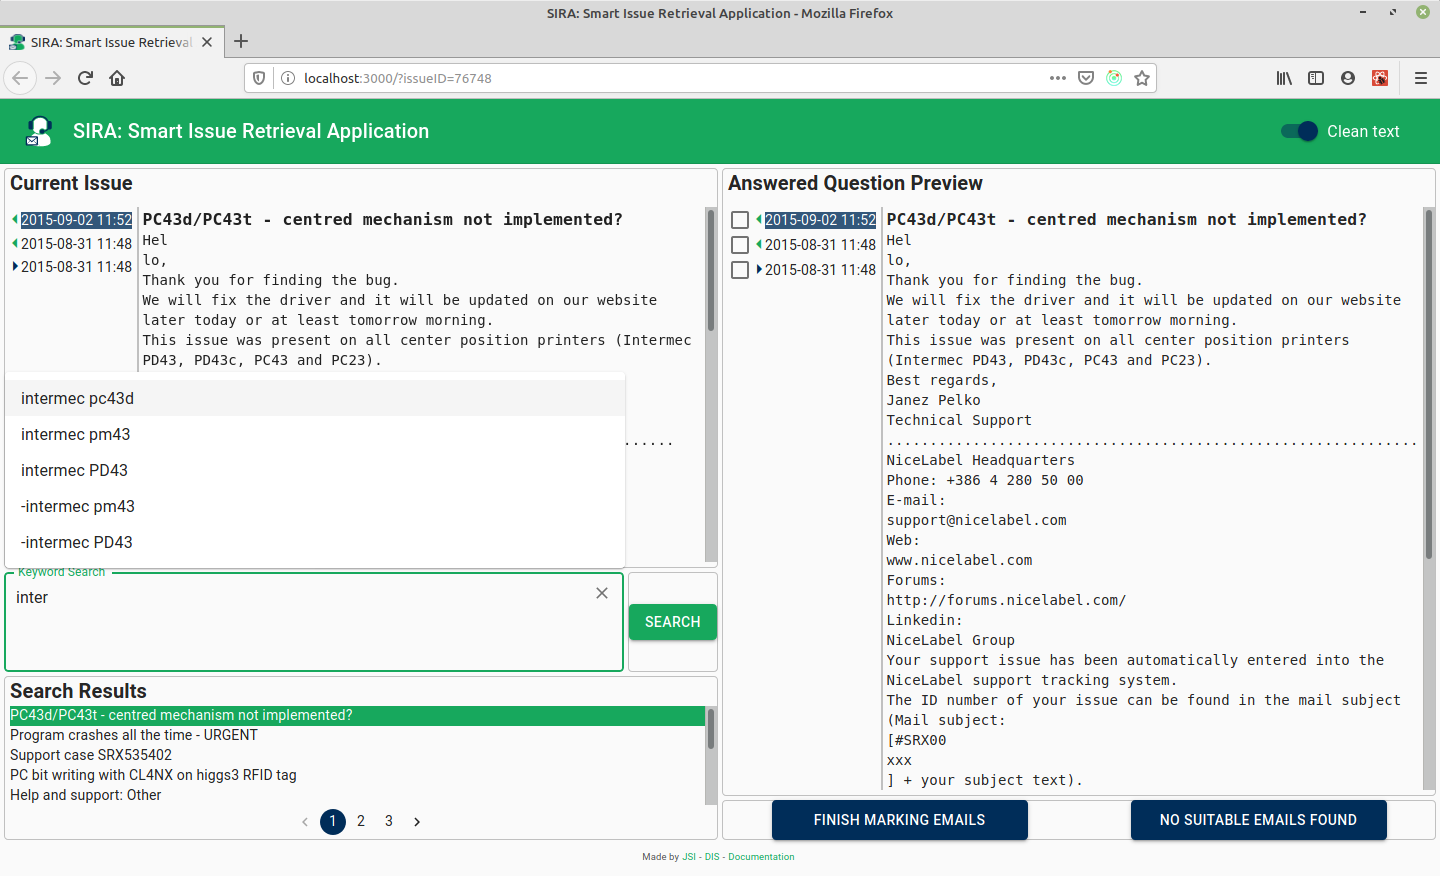1440x876 pixels.
Task: Toggle the Clean text switch
Action: [x=1299, y=131]
